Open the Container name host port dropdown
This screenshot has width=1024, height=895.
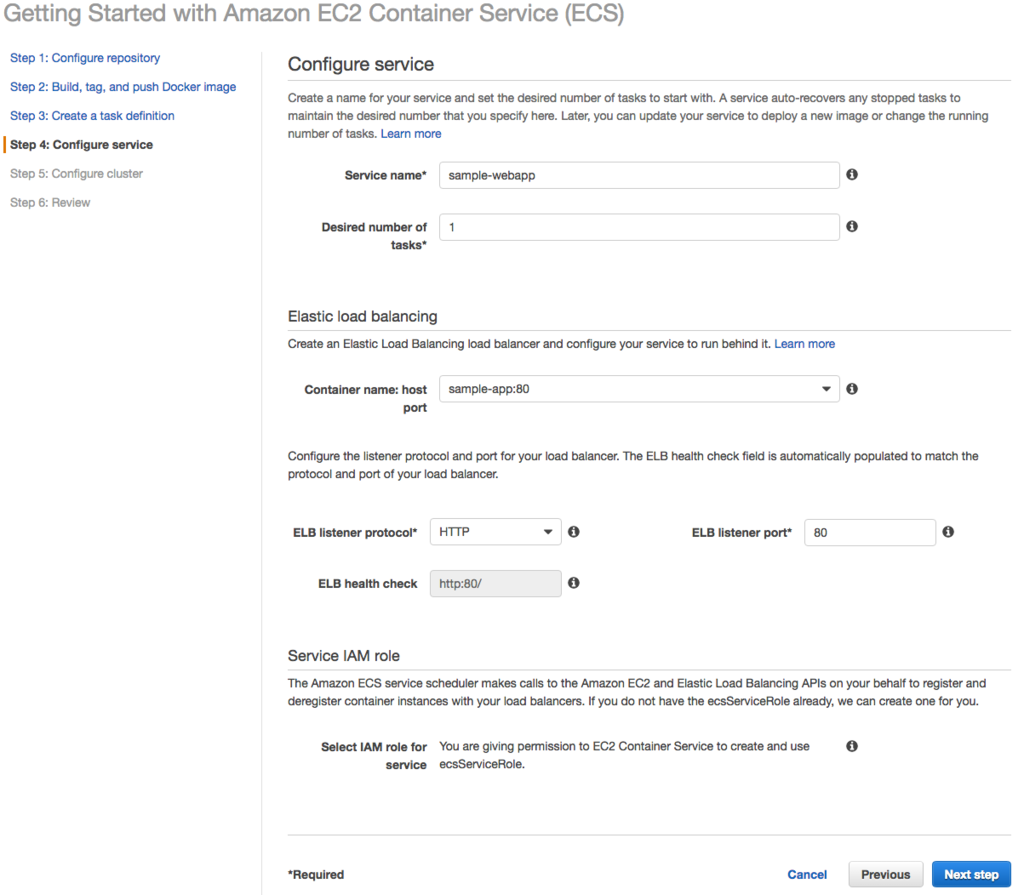(x=639, y=389)
